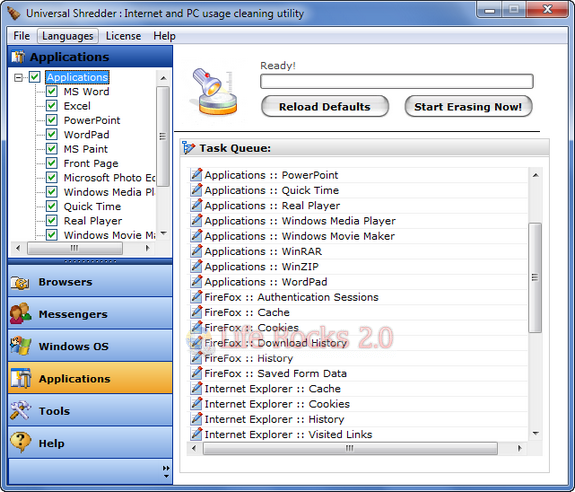Click tree panel scroll right arrow

(x=148, y=248)
